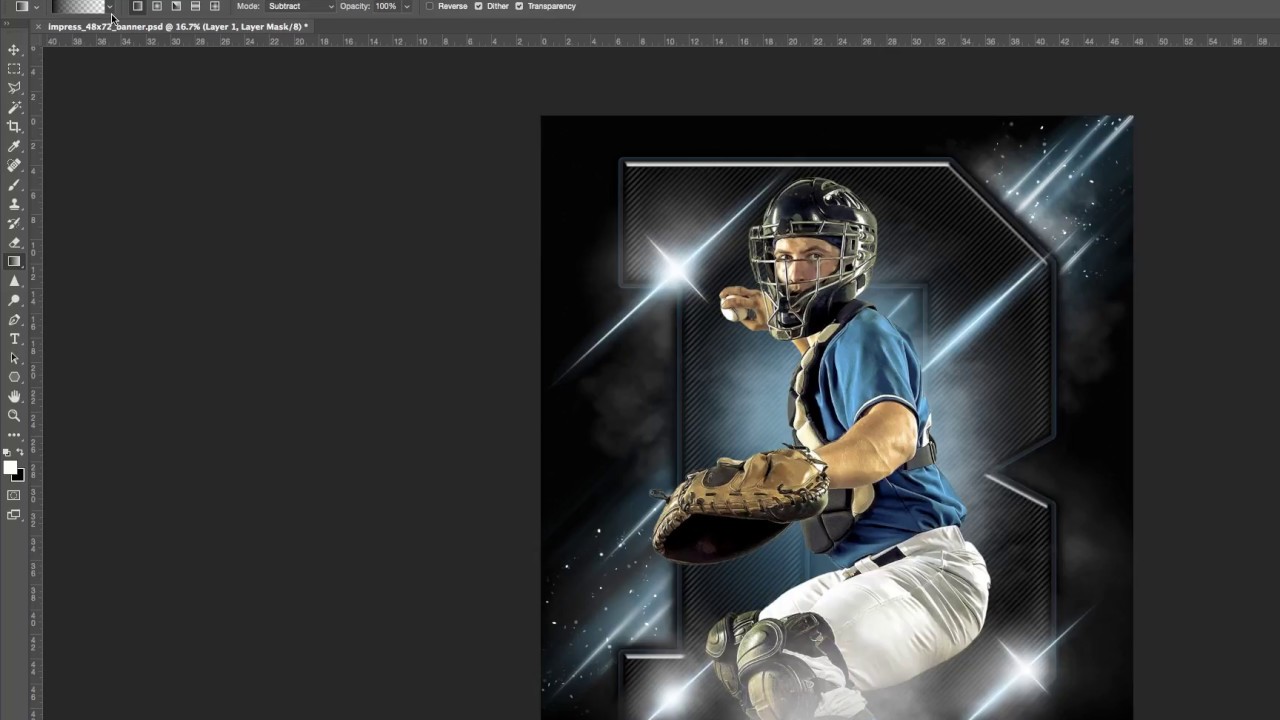Select the Pen tool
1280x720 pixels.
point(14,320)
